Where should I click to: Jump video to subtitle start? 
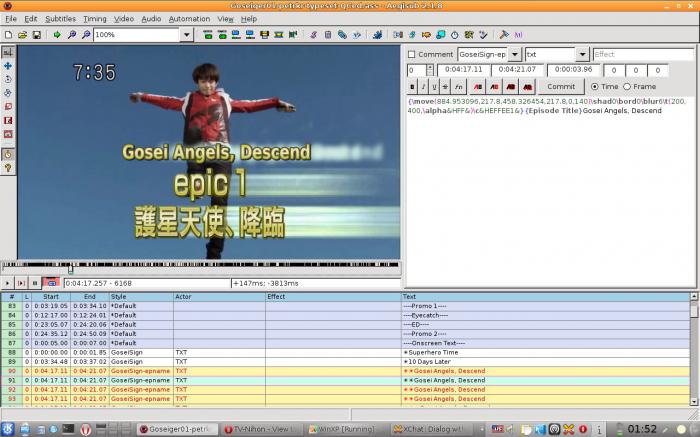pos(208,34)
